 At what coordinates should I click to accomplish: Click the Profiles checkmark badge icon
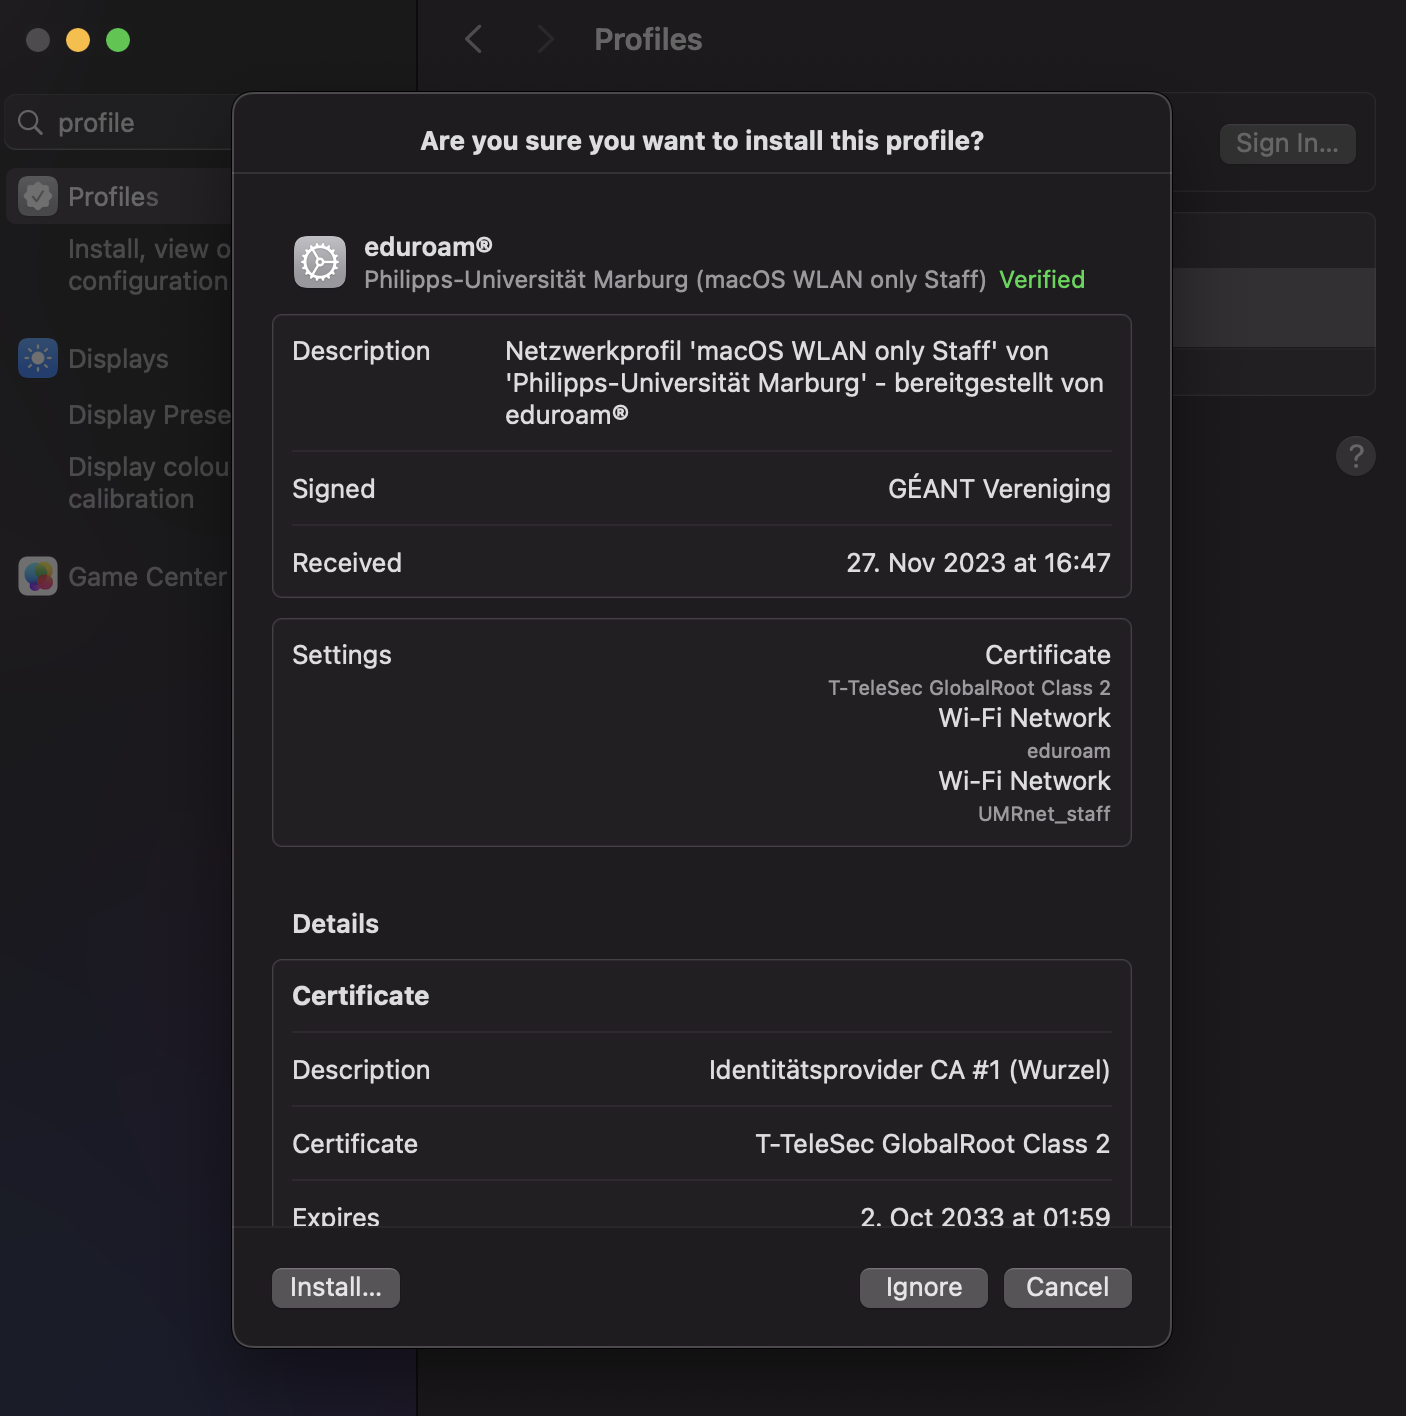click(38, 196)
